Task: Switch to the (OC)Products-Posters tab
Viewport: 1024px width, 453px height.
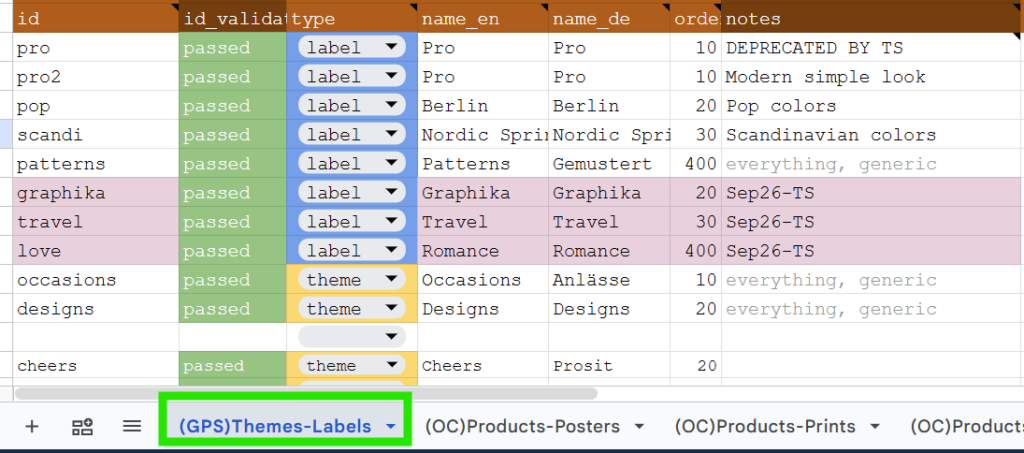Action: tap(522, 427)
